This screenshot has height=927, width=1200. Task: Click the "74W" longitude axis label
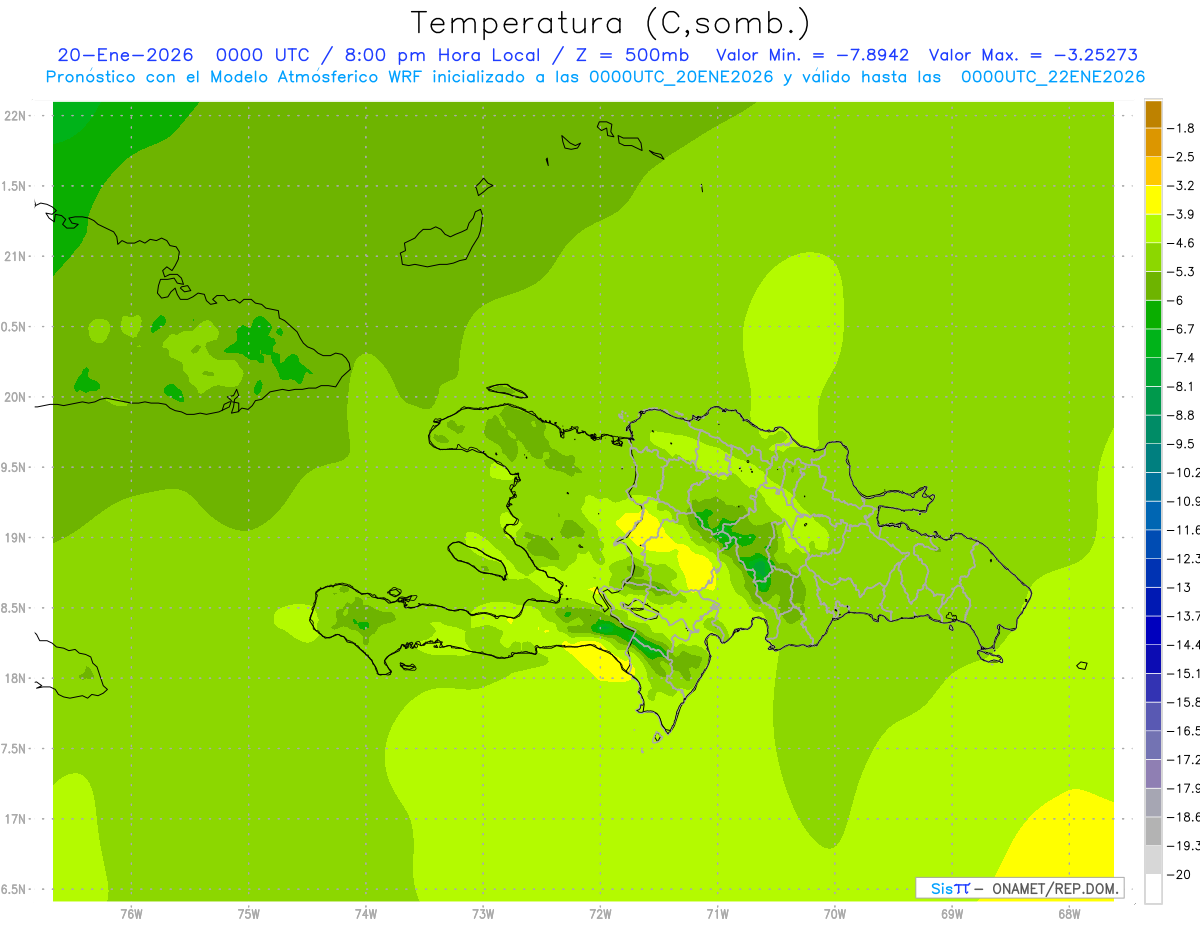tap(366, 913)
